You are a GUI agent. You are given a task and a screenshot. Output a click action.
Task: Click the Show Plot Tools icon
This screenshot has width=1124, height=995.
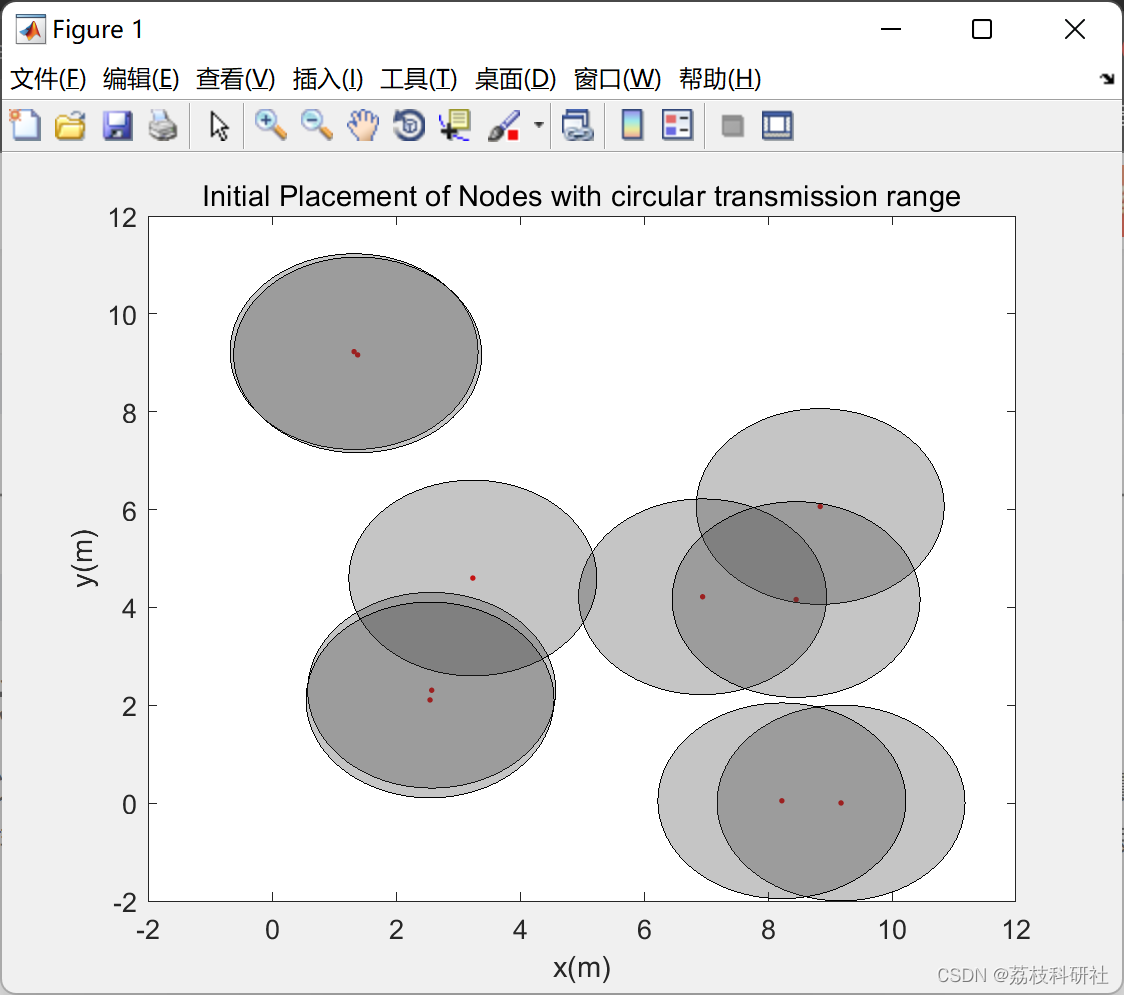[x=778, y=125]
